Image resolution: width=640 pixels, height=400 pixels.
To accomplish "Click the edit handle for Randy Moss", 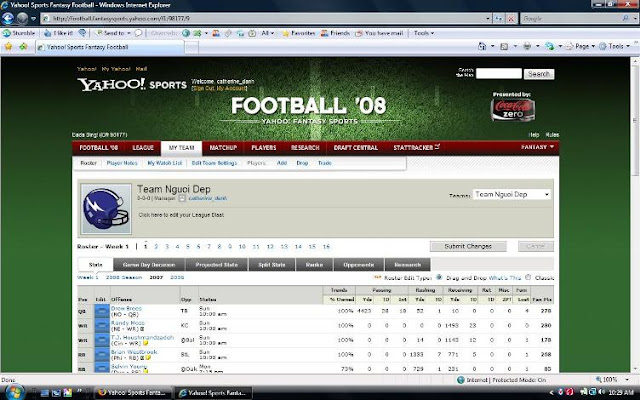I will click(102, 326).
